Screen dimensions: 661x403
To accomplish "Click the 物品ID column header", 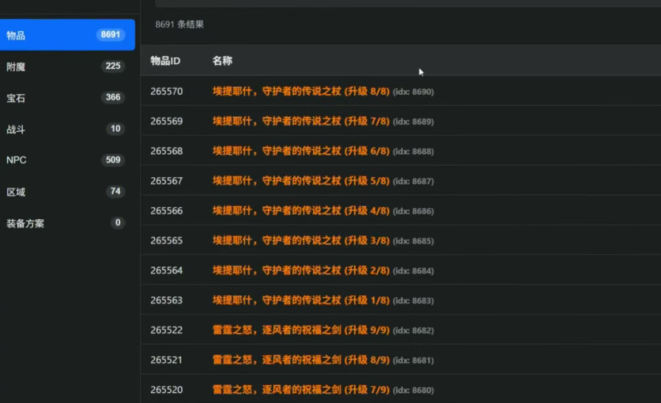I will (166, 61).
